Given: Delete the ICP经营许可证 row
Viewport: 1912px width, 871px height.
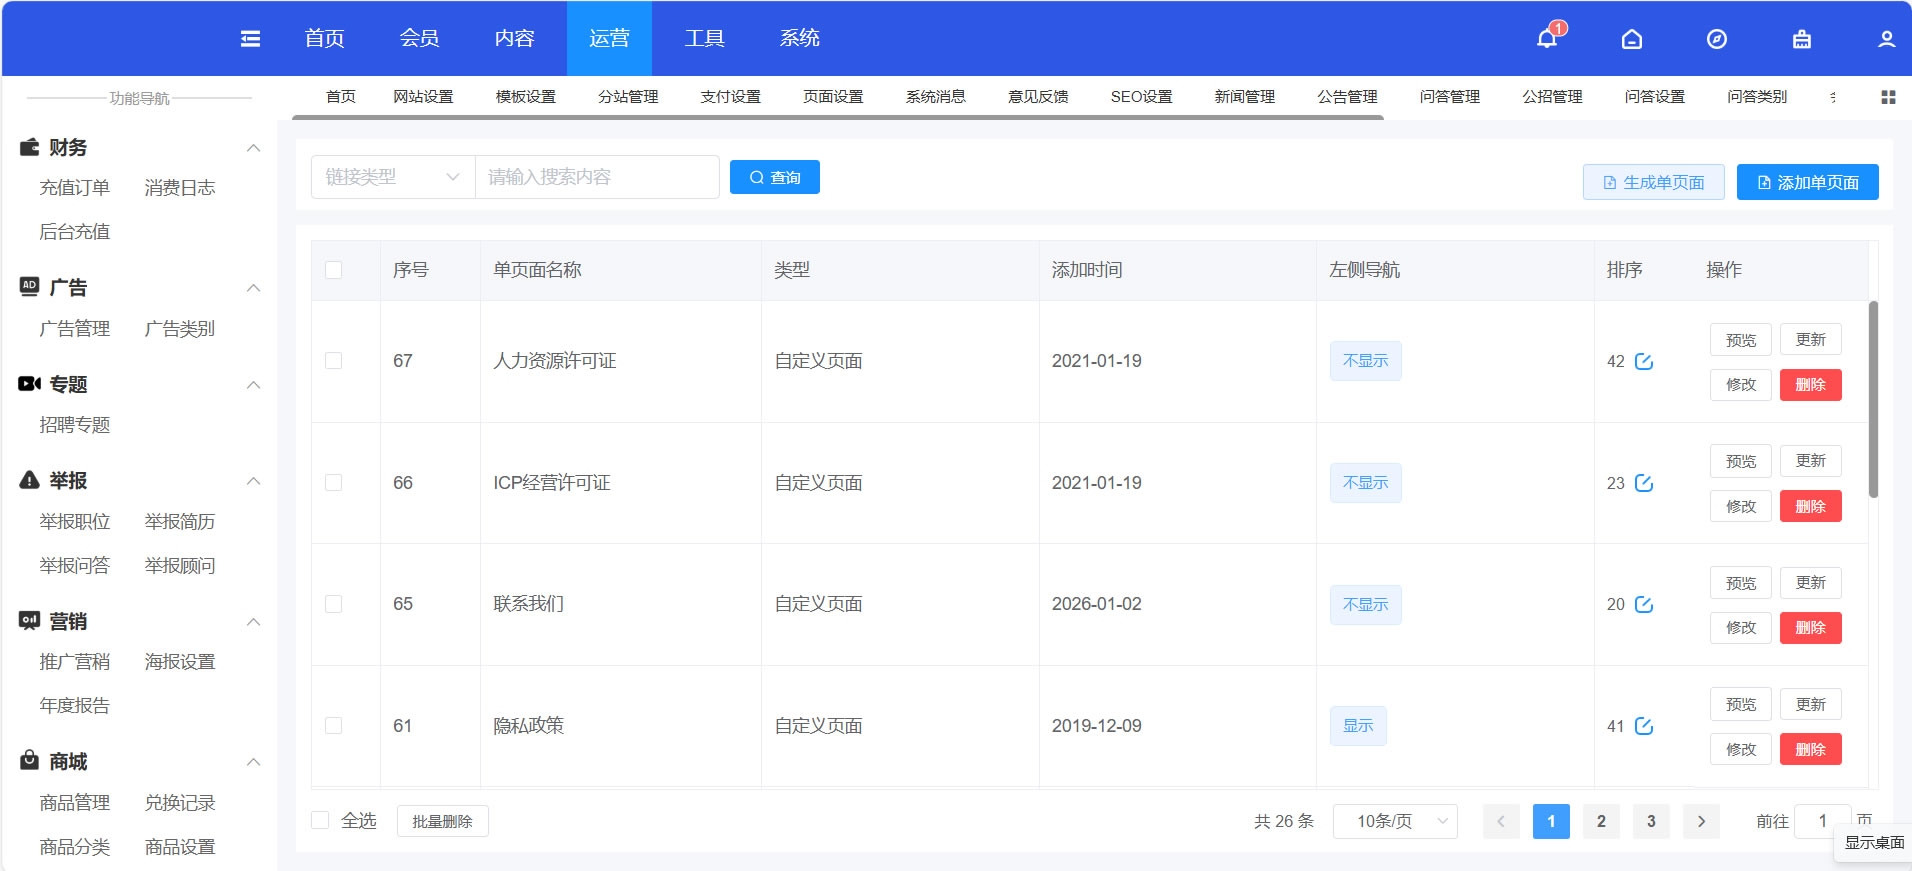Looking at the screenshot, I should pyautogui.click(x=1810, y=506).
